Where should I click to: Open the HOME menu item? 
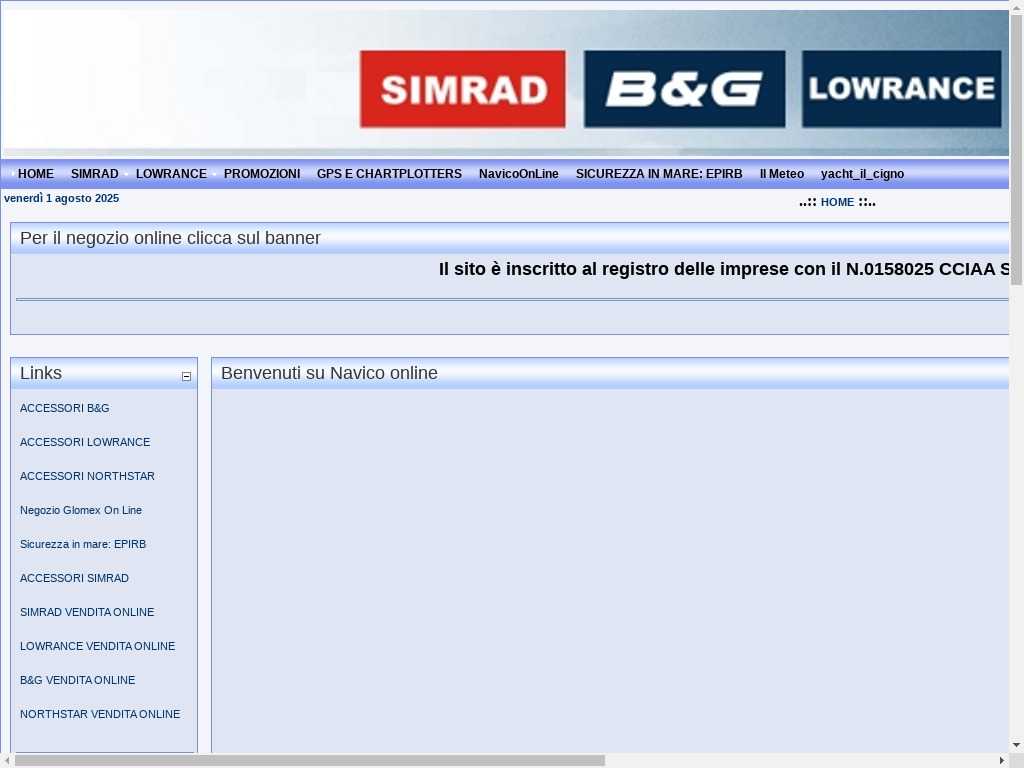36,174
